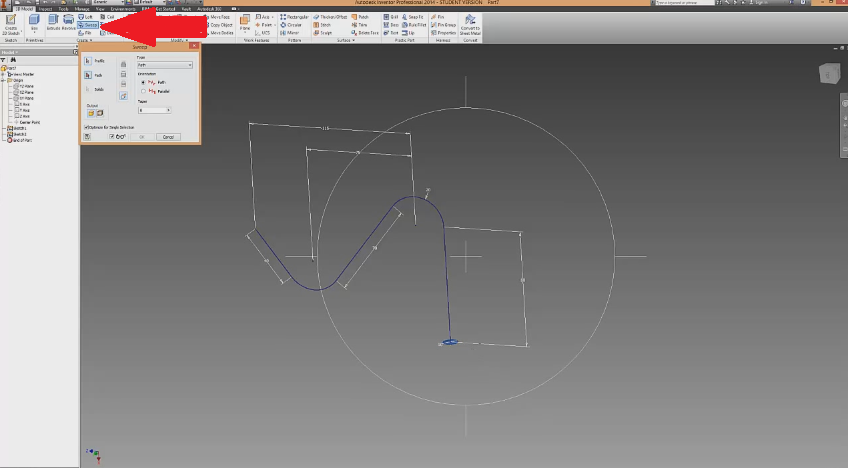This screenshot has height=468, width=848.
Task: Set Sweep output to Solid
Action: pyautogui.click(x=91, y=113)
